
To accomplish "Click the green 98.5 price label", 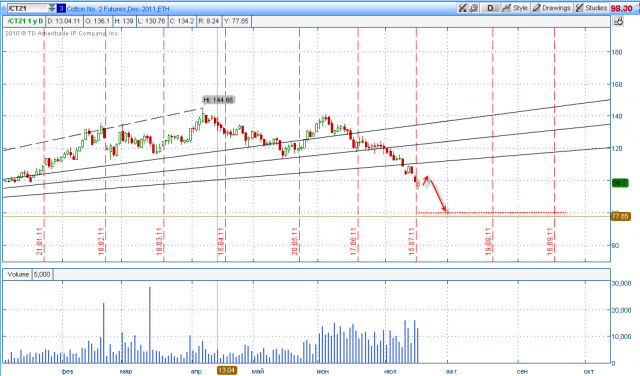I will coord(620,183).
